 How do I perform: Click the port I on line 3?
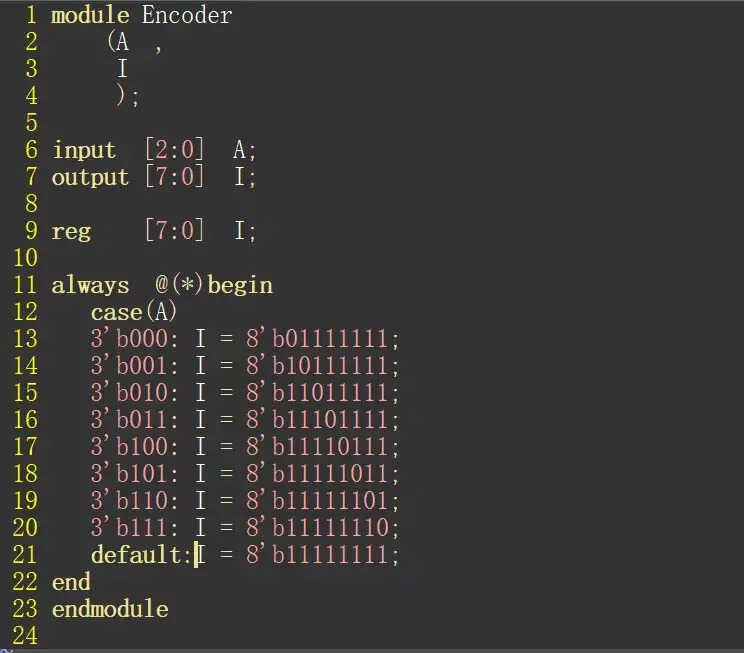point(122,69)
